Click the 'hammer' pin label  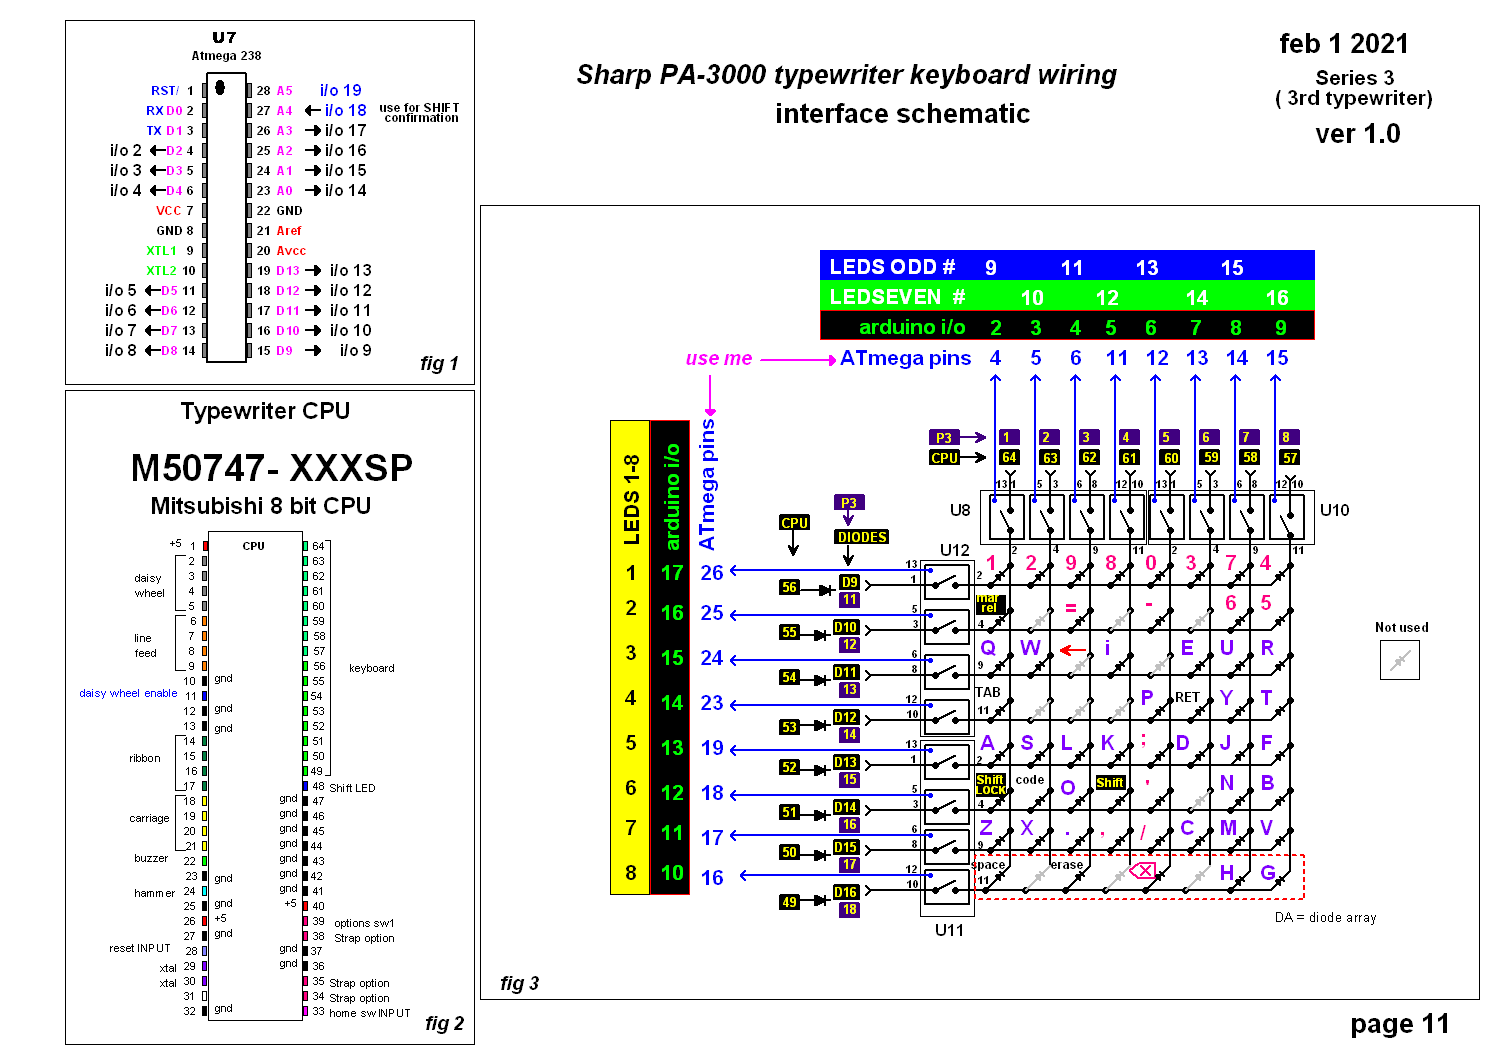point(154,893)
